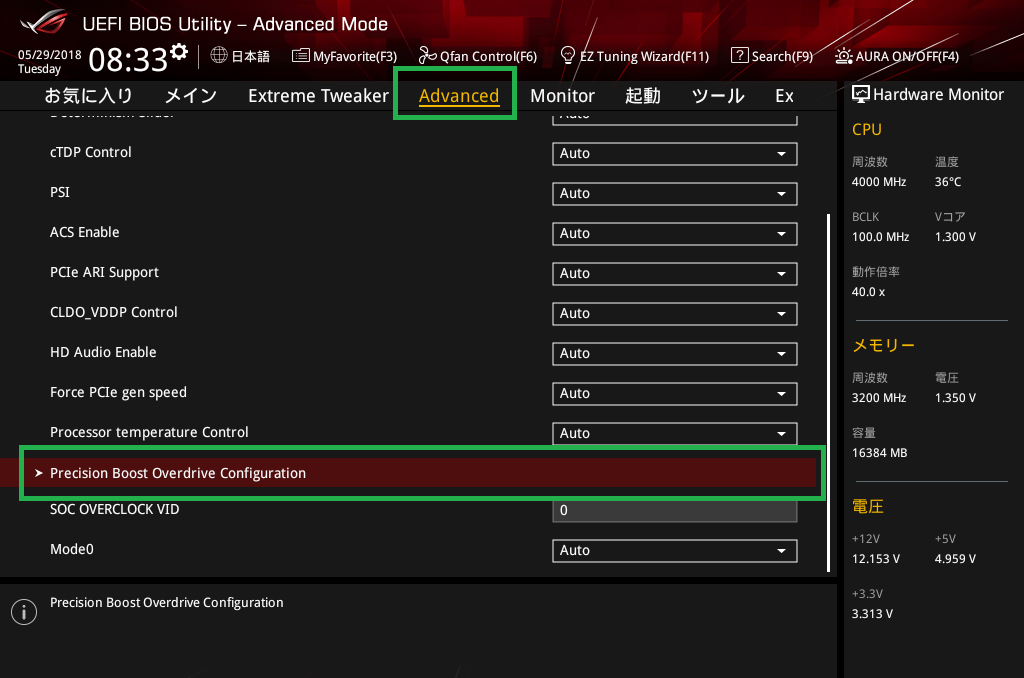Screen dimensions: 1024x678
Task: Click the 100.0 MHz BCLK value
Action: pos(880,237)
